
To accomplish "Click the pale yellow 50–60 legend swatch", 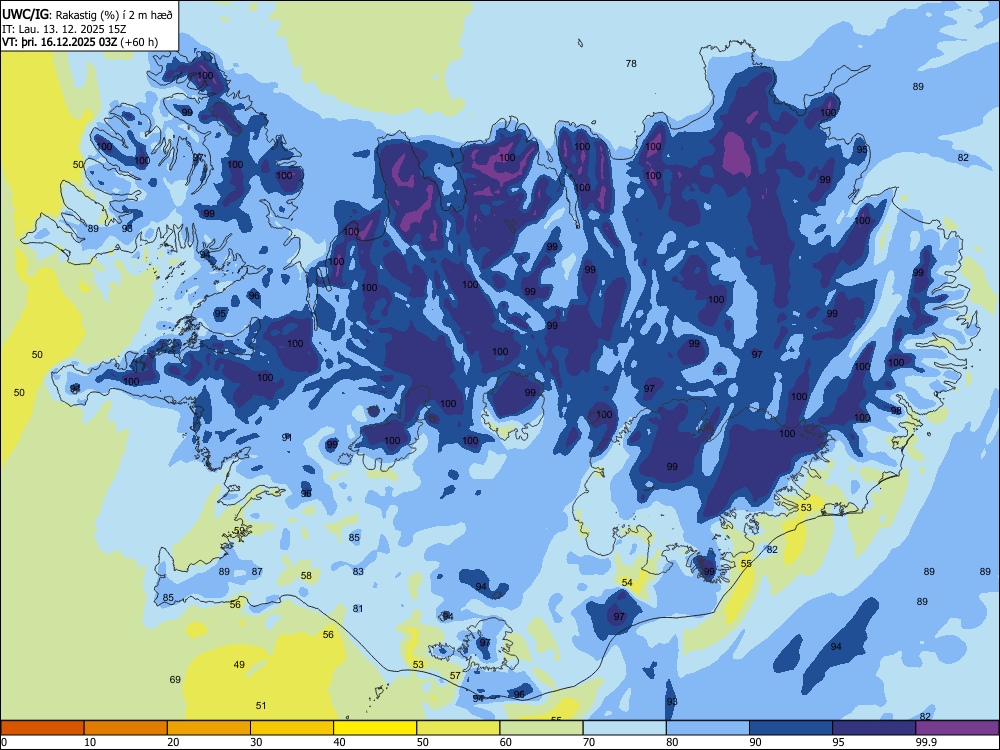I will [458, 728].
